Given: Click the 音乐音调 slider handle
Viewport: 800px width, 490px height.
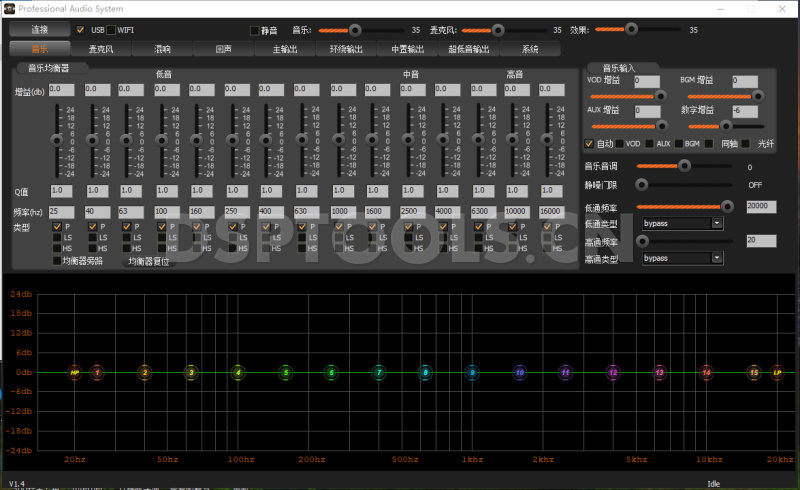Looking at the screenshot, I should coord(685,166).
